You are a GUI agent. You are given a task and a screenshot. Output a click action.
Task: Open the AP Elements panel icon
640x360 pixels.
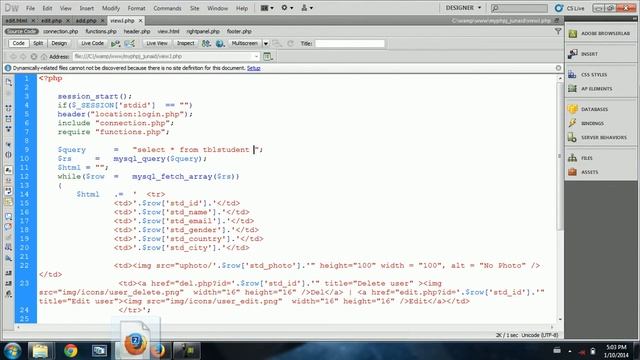click(572, 89)
